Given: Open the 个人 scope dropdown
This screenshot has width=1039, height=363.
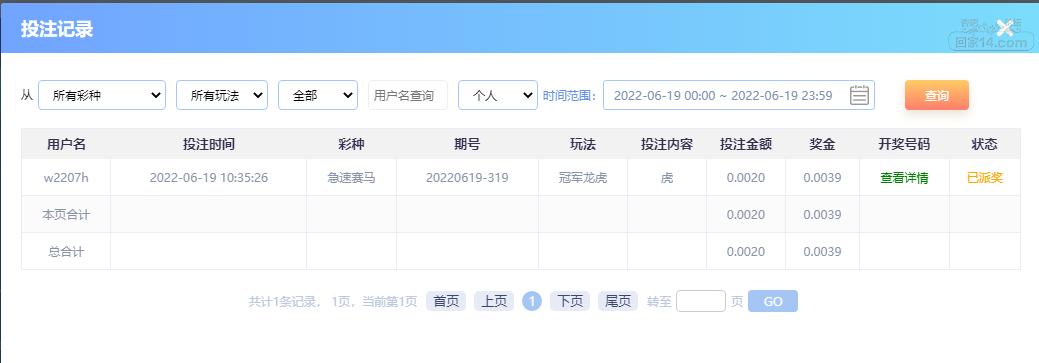Looking at the screenshot, I should 498,95.
